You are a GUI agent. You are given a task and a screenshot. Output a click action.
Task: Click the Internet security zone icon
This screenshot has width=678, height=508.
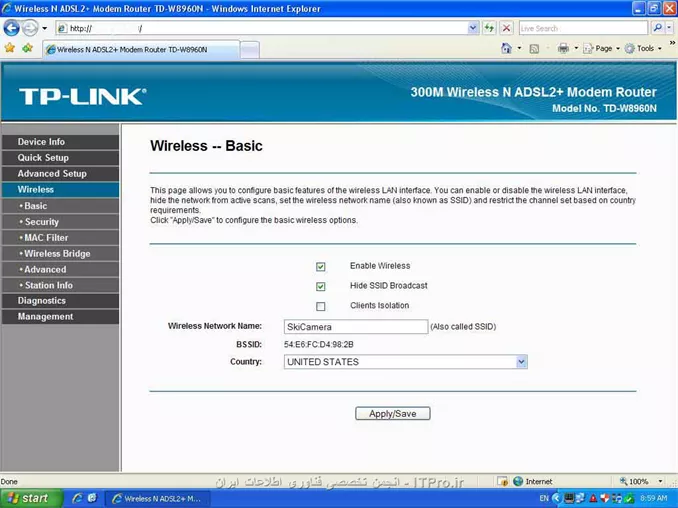(518, 481)
